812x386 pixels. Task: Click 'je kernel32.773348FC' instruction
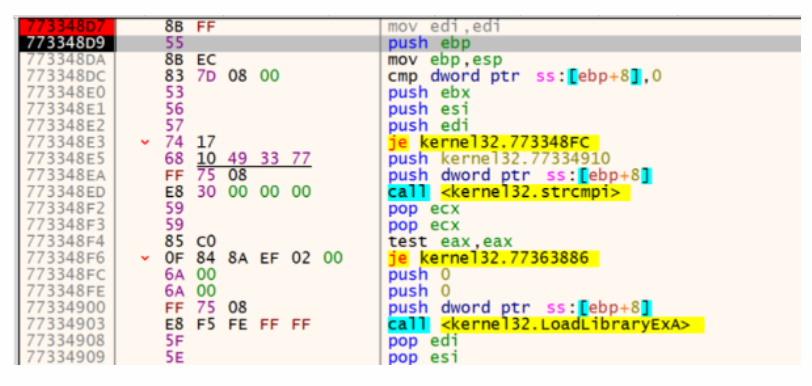pyautogui.click(x=493, y=142)
